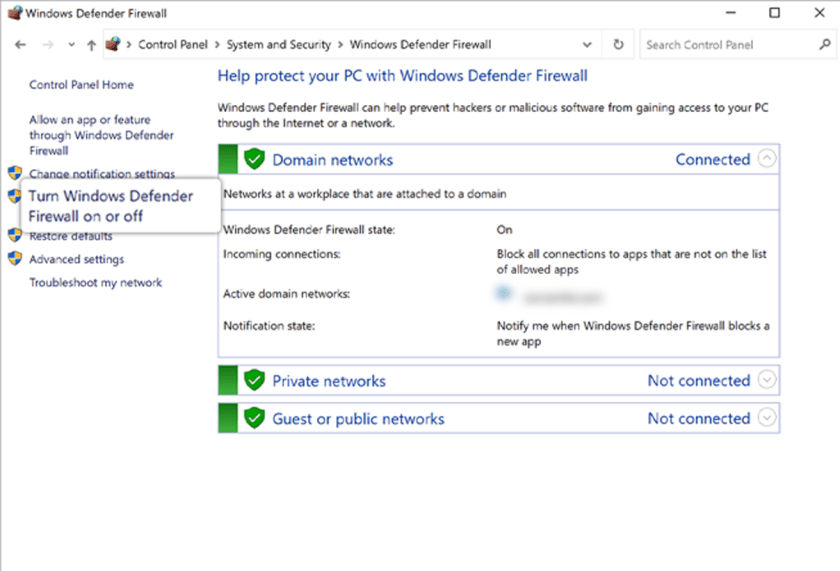The height and width of the screenshot is (571, 840).
Task: Click the Forward navigation arrow
Action: tap(48, 45)
